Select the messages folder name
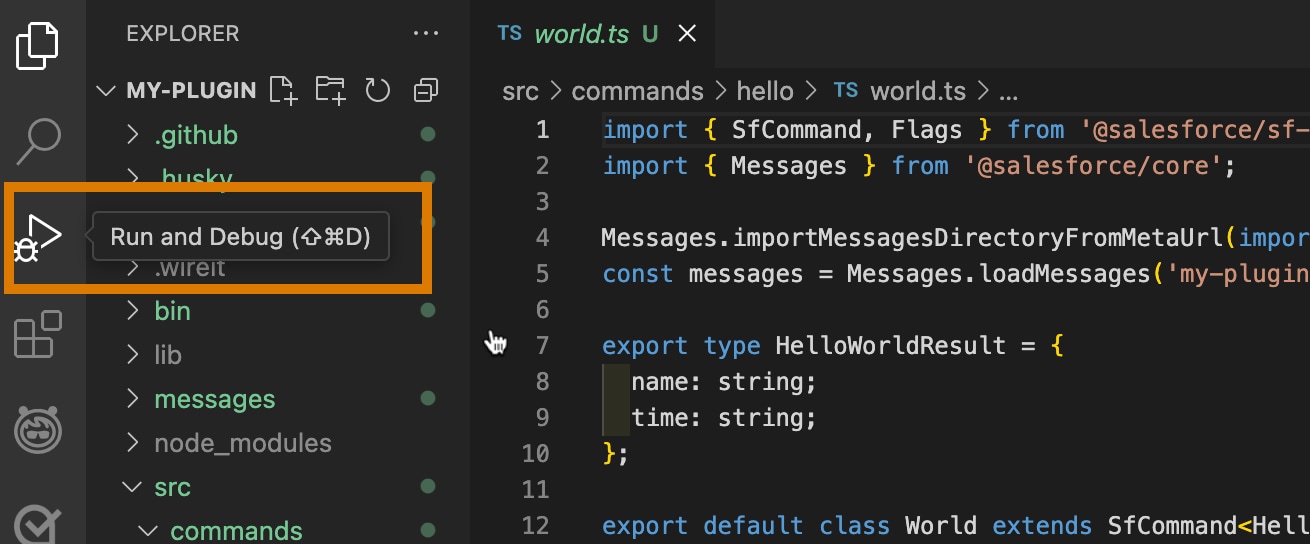1310x544 pixels. coord(214,399)
